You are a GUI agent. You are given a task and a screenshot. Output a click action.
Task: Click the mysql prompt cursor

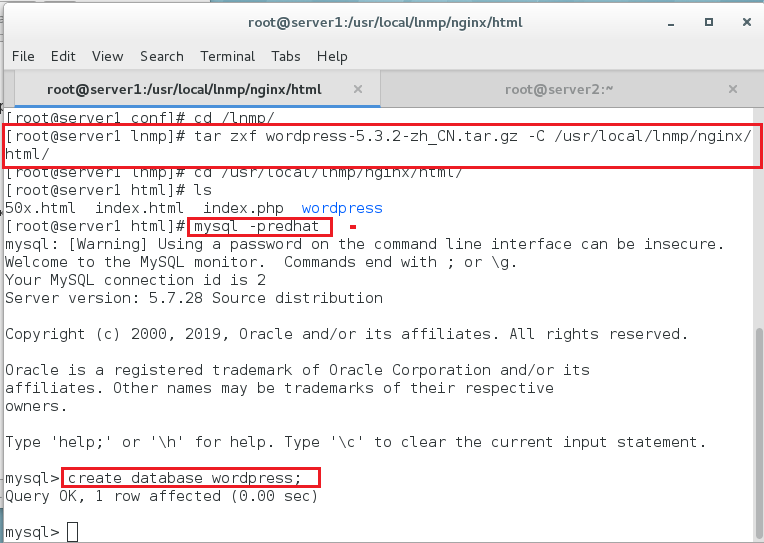tap(73, 532)
